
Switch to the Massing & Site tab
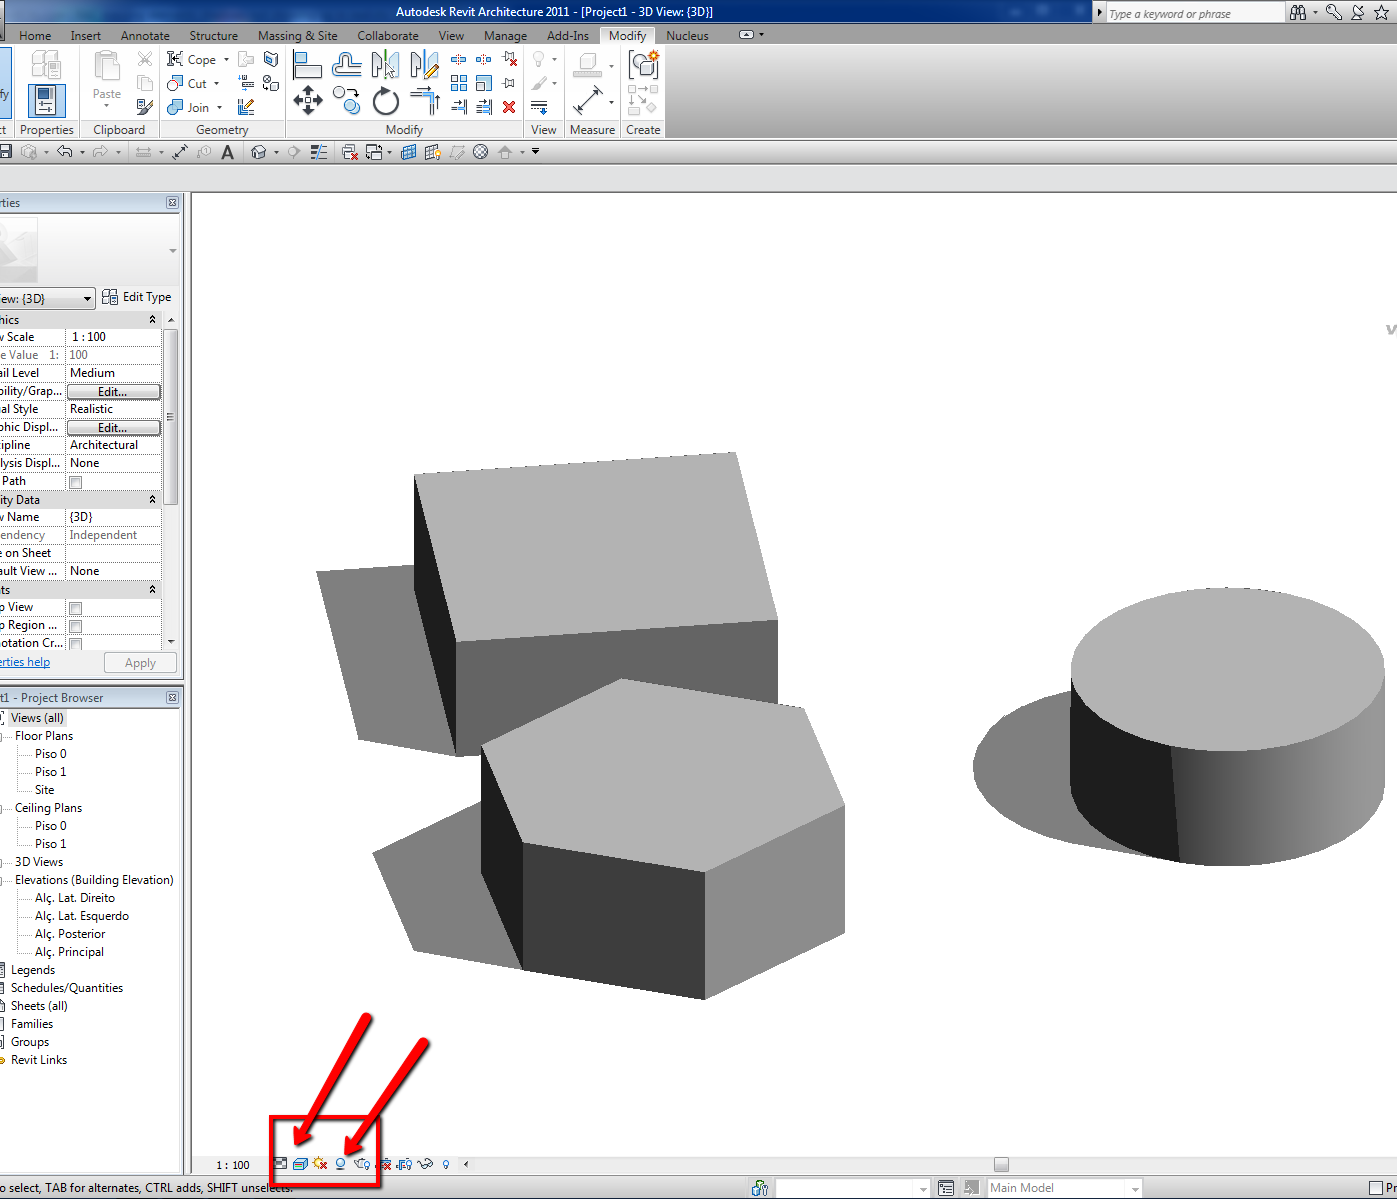[x=297, y=36]
